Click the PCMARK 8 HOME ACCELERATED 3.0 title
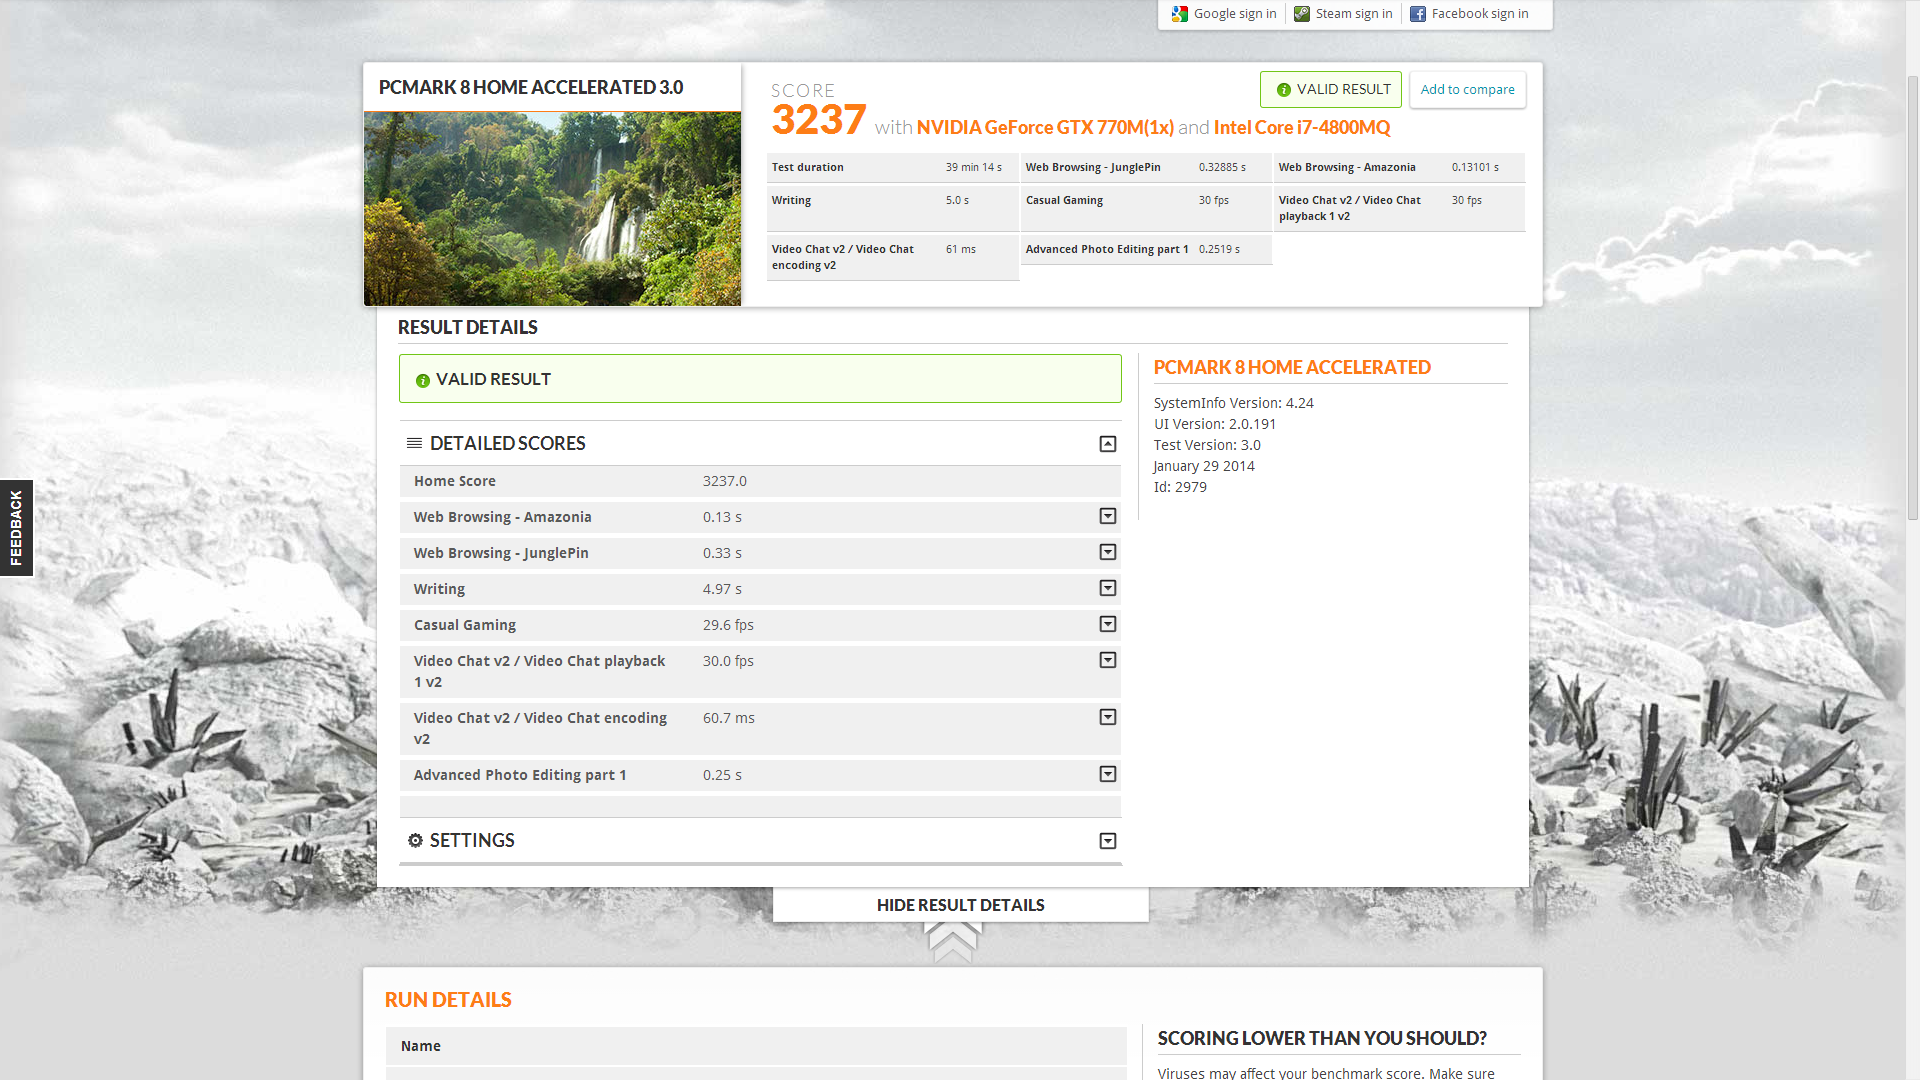The image size is (1920, 1080). click(531, 88)
